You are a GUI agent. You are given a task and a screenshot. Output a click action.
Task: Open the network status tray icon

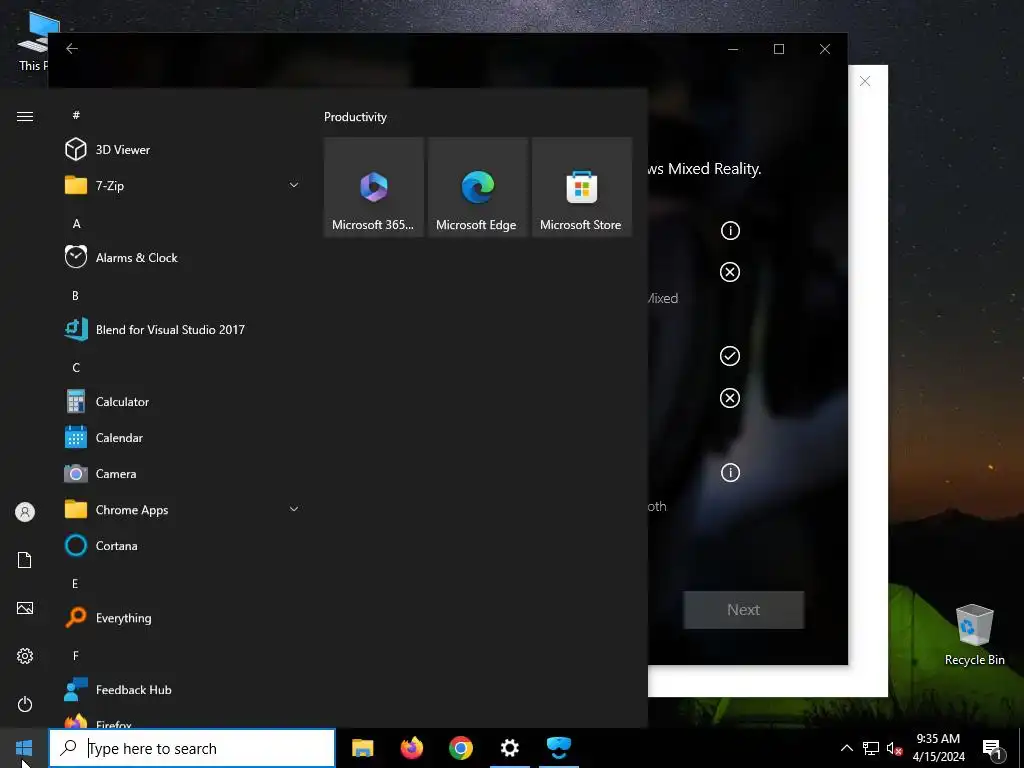coord(871,748)
